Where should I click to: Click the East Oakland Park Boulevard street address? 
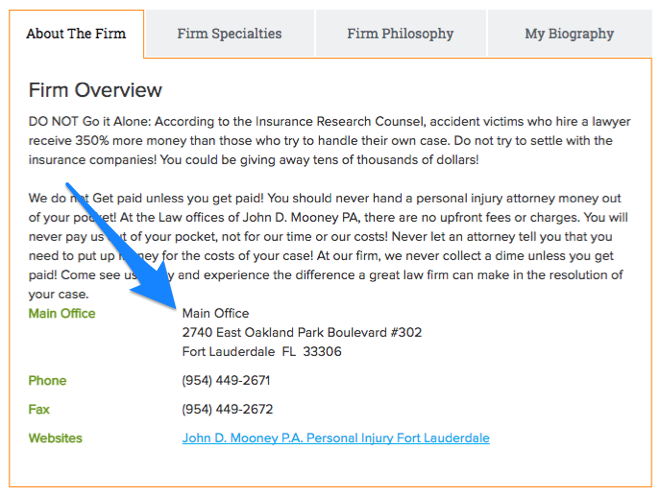[x=302, y=332]
